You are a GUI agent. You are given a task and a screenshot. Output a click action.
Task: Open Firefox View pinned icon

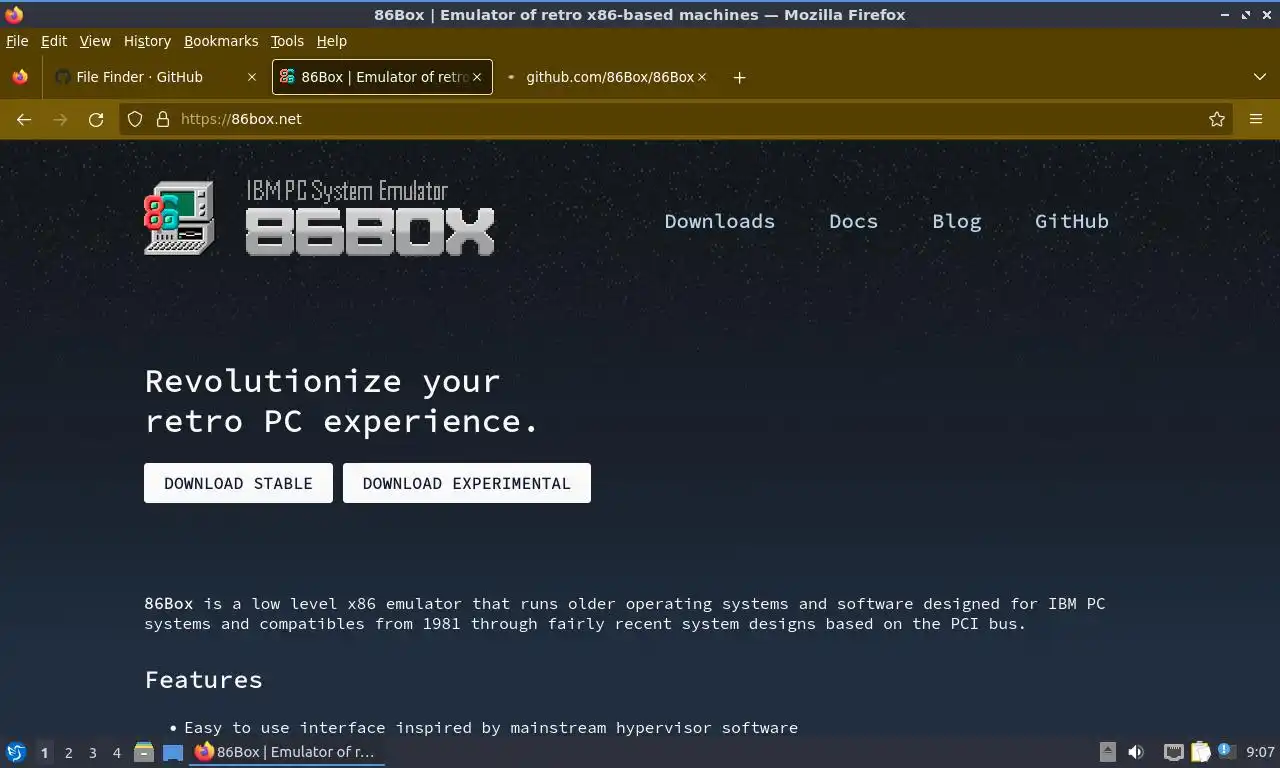(20, 77)
